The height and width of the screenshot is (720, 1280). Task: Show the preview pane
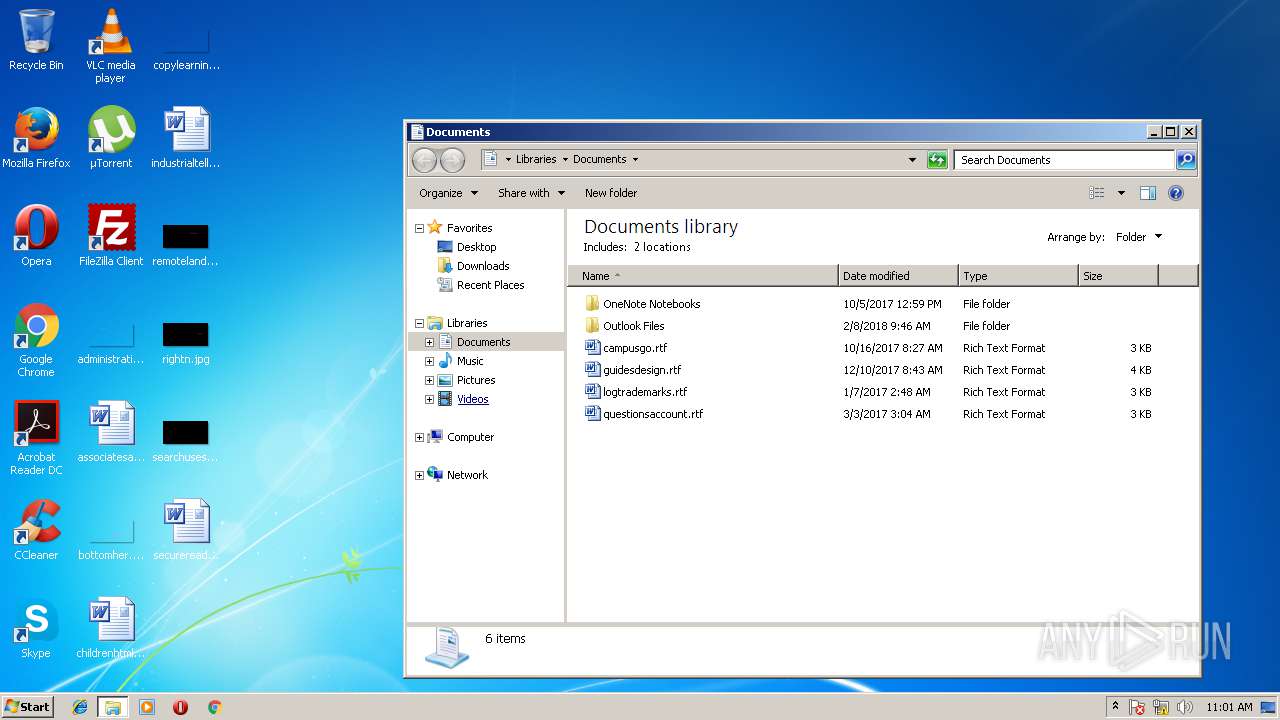point(1148,193)
